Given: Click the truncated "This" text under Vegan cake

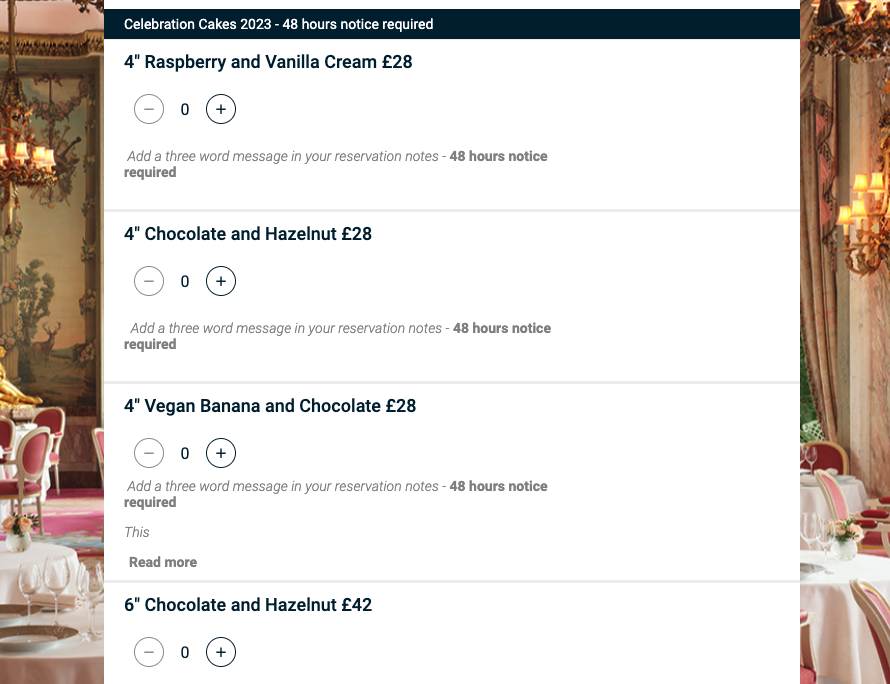Looking at the screenshot, I should 137,532.
